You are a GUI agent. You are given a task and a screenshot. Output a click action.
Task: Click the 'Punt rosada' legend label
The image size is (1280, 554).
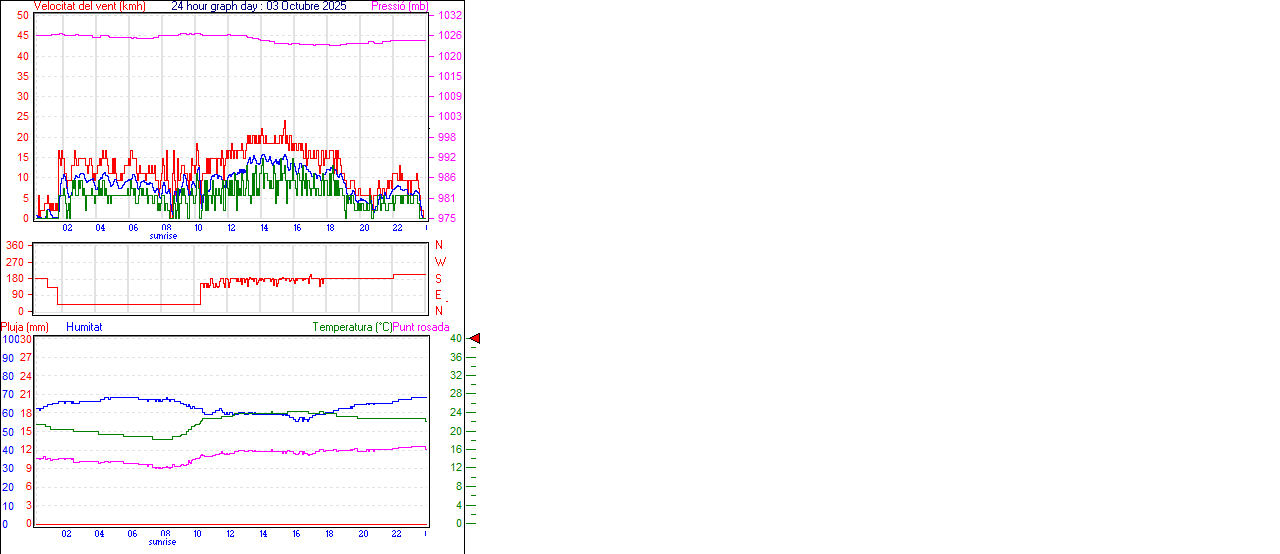(x=421, y=327)
